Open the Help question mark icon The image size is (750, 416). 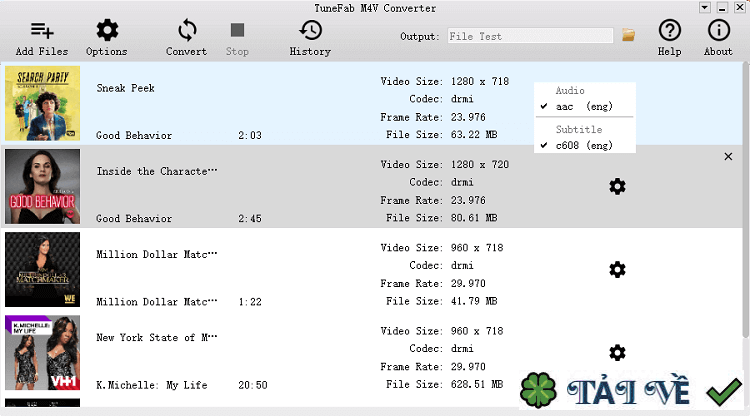click(x=670, y=30)
